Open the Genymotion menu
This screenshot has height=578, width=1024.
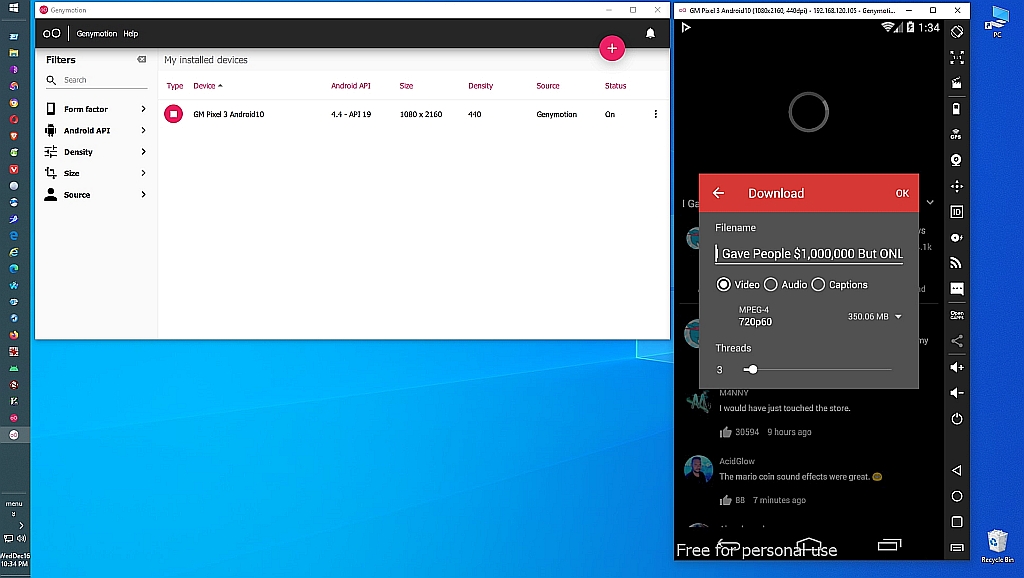[x=97, y=34]
